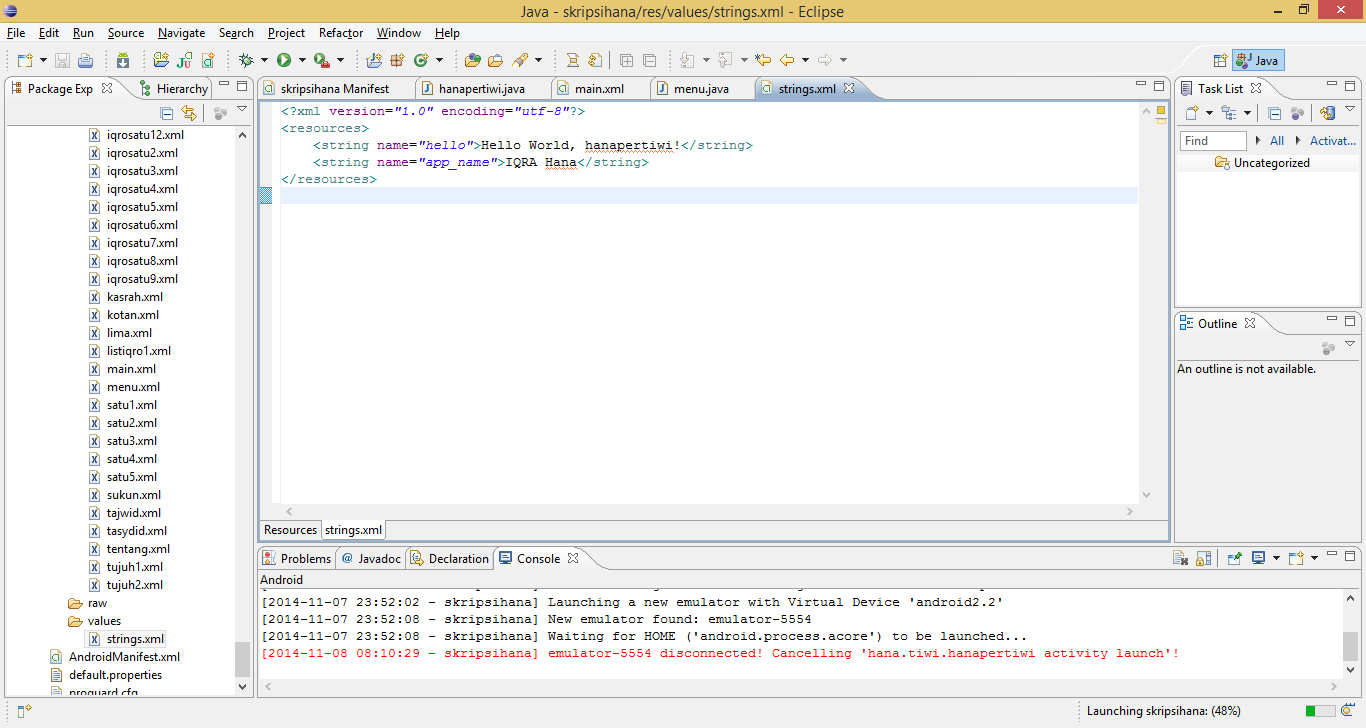Minimize the Outline panel
The height and width of the screenshot is (728, 1366).
[1331, 321]
